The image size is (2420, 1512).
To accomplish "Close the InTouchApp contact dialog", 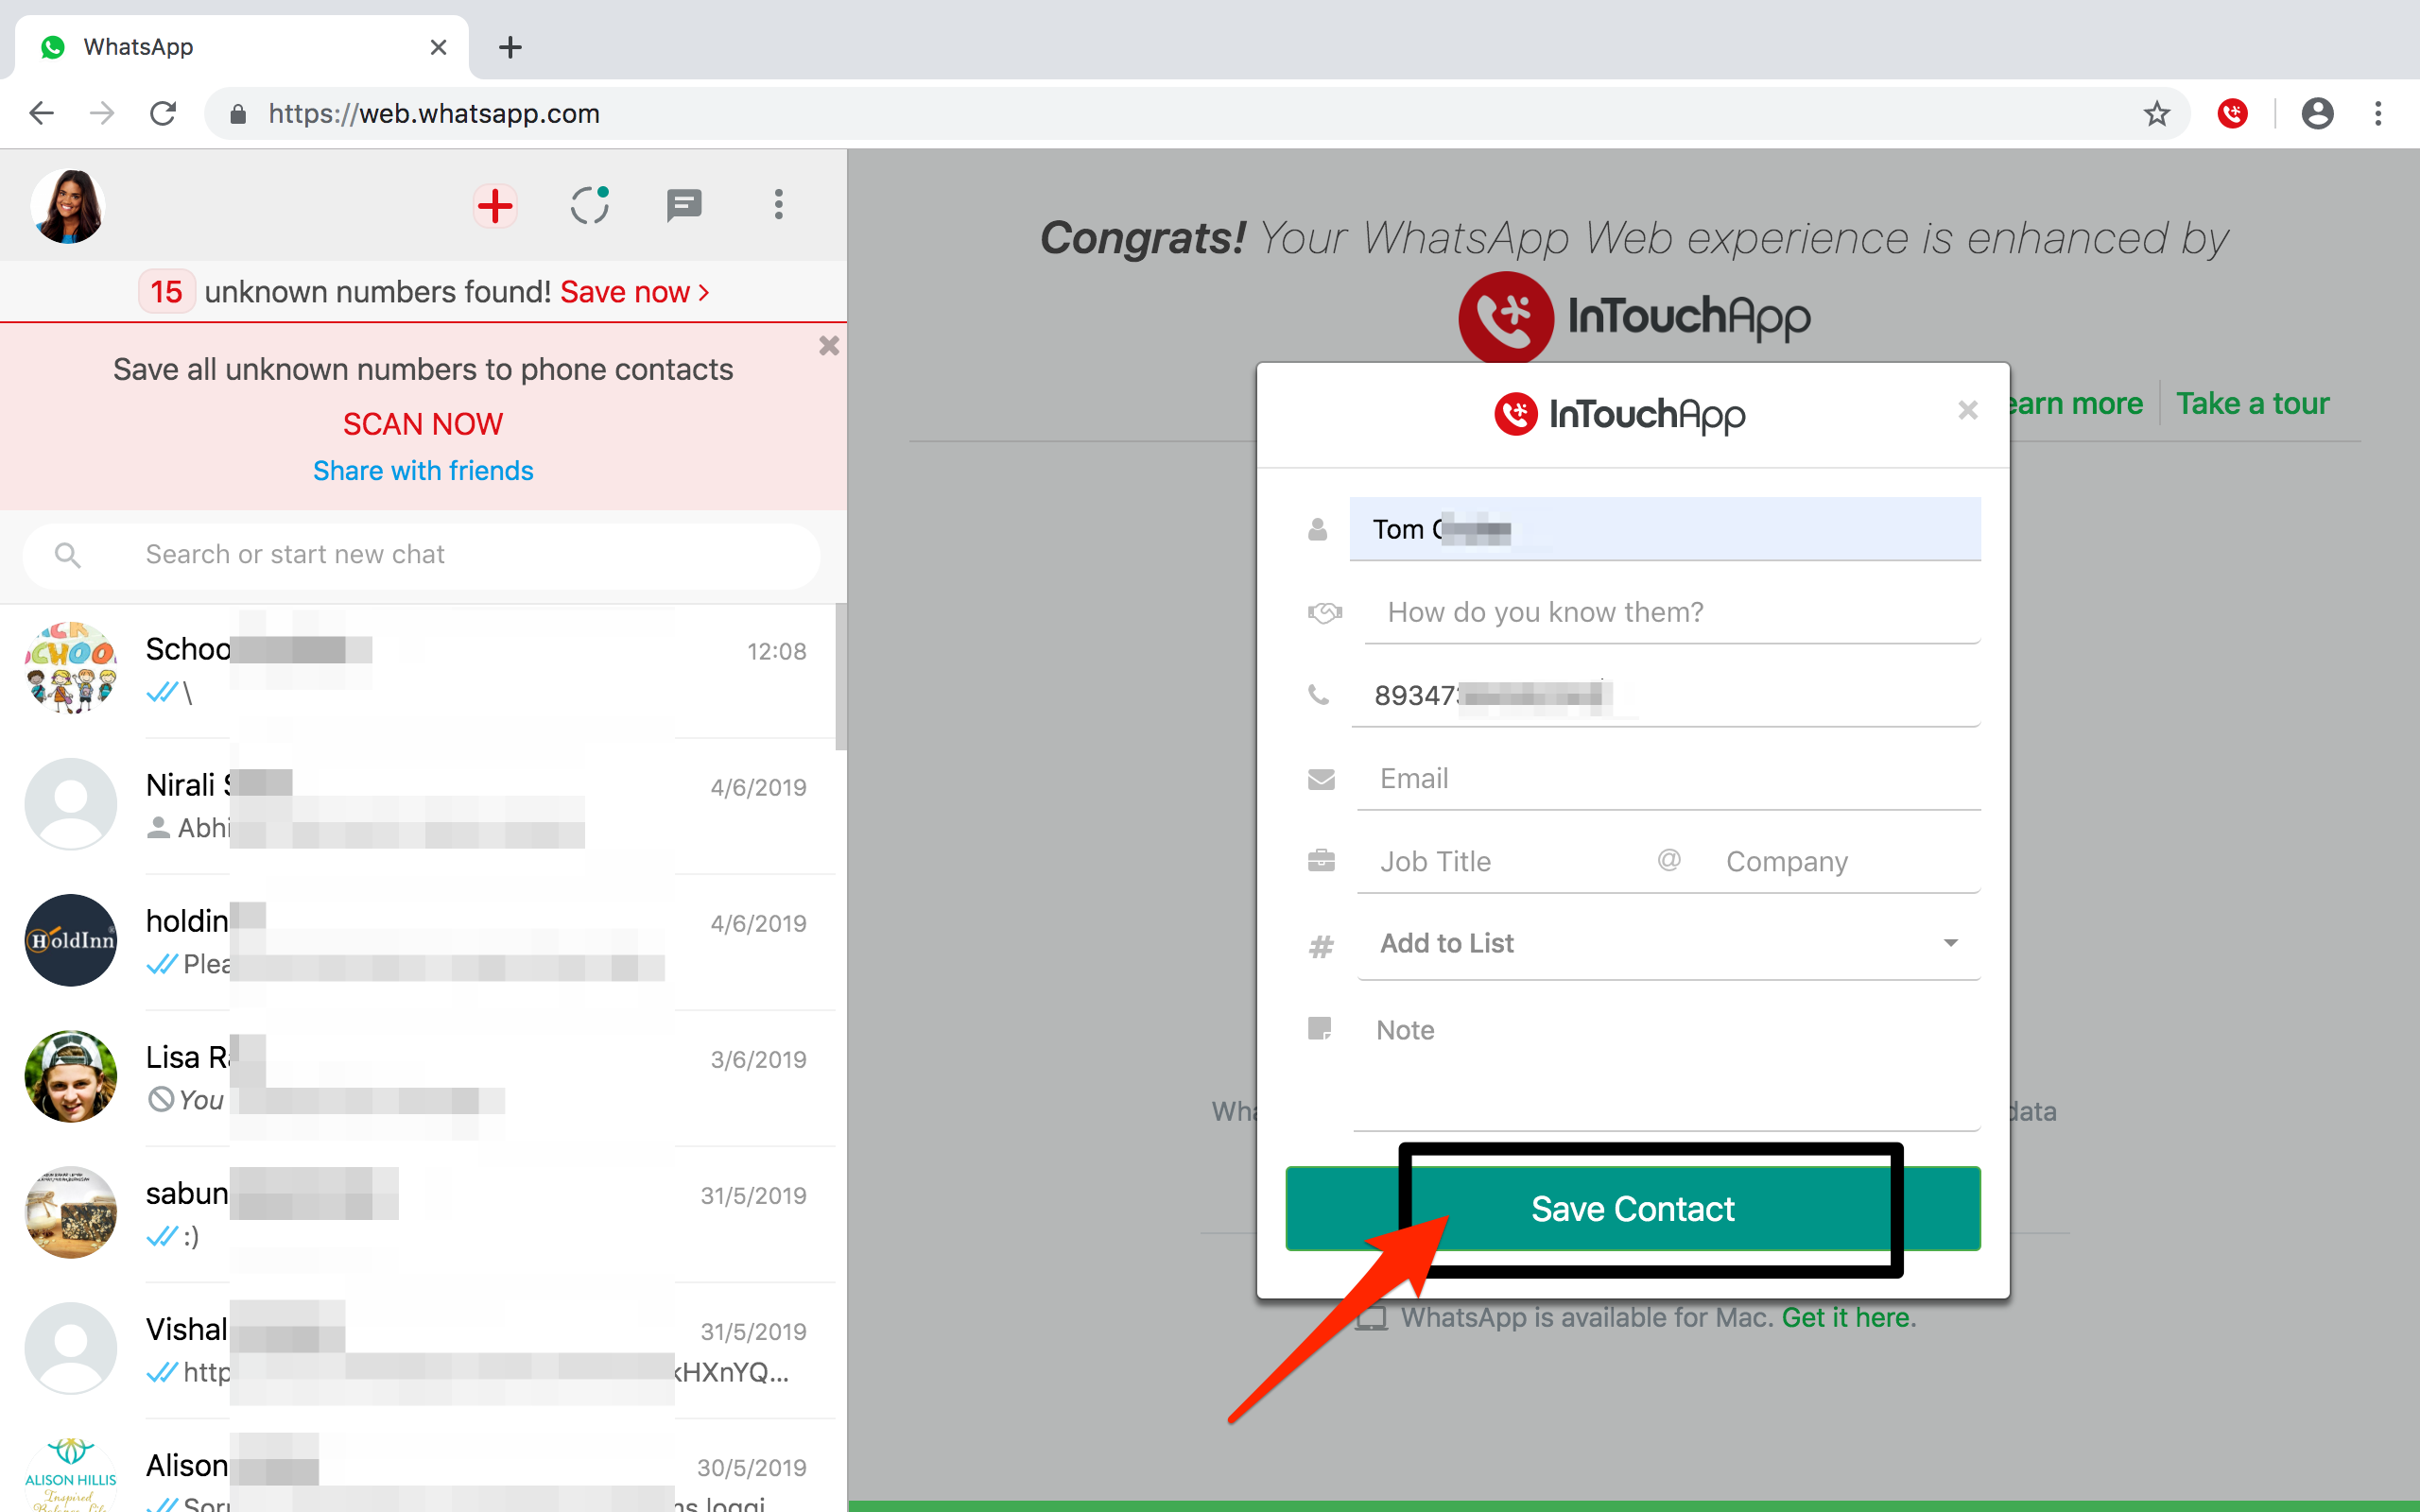I will [1967, 410].
